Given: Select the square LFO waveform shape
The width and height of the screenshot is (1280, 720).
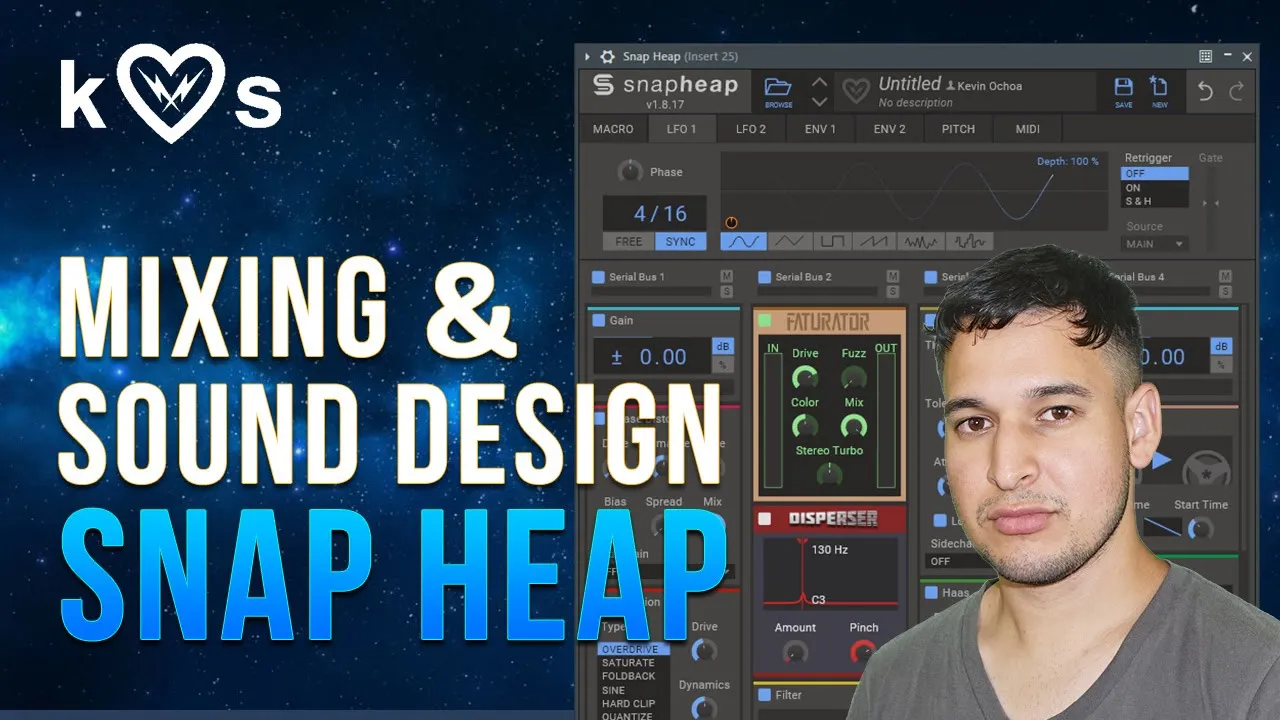Looking at the screenshot, I should [x=834, y=241].
